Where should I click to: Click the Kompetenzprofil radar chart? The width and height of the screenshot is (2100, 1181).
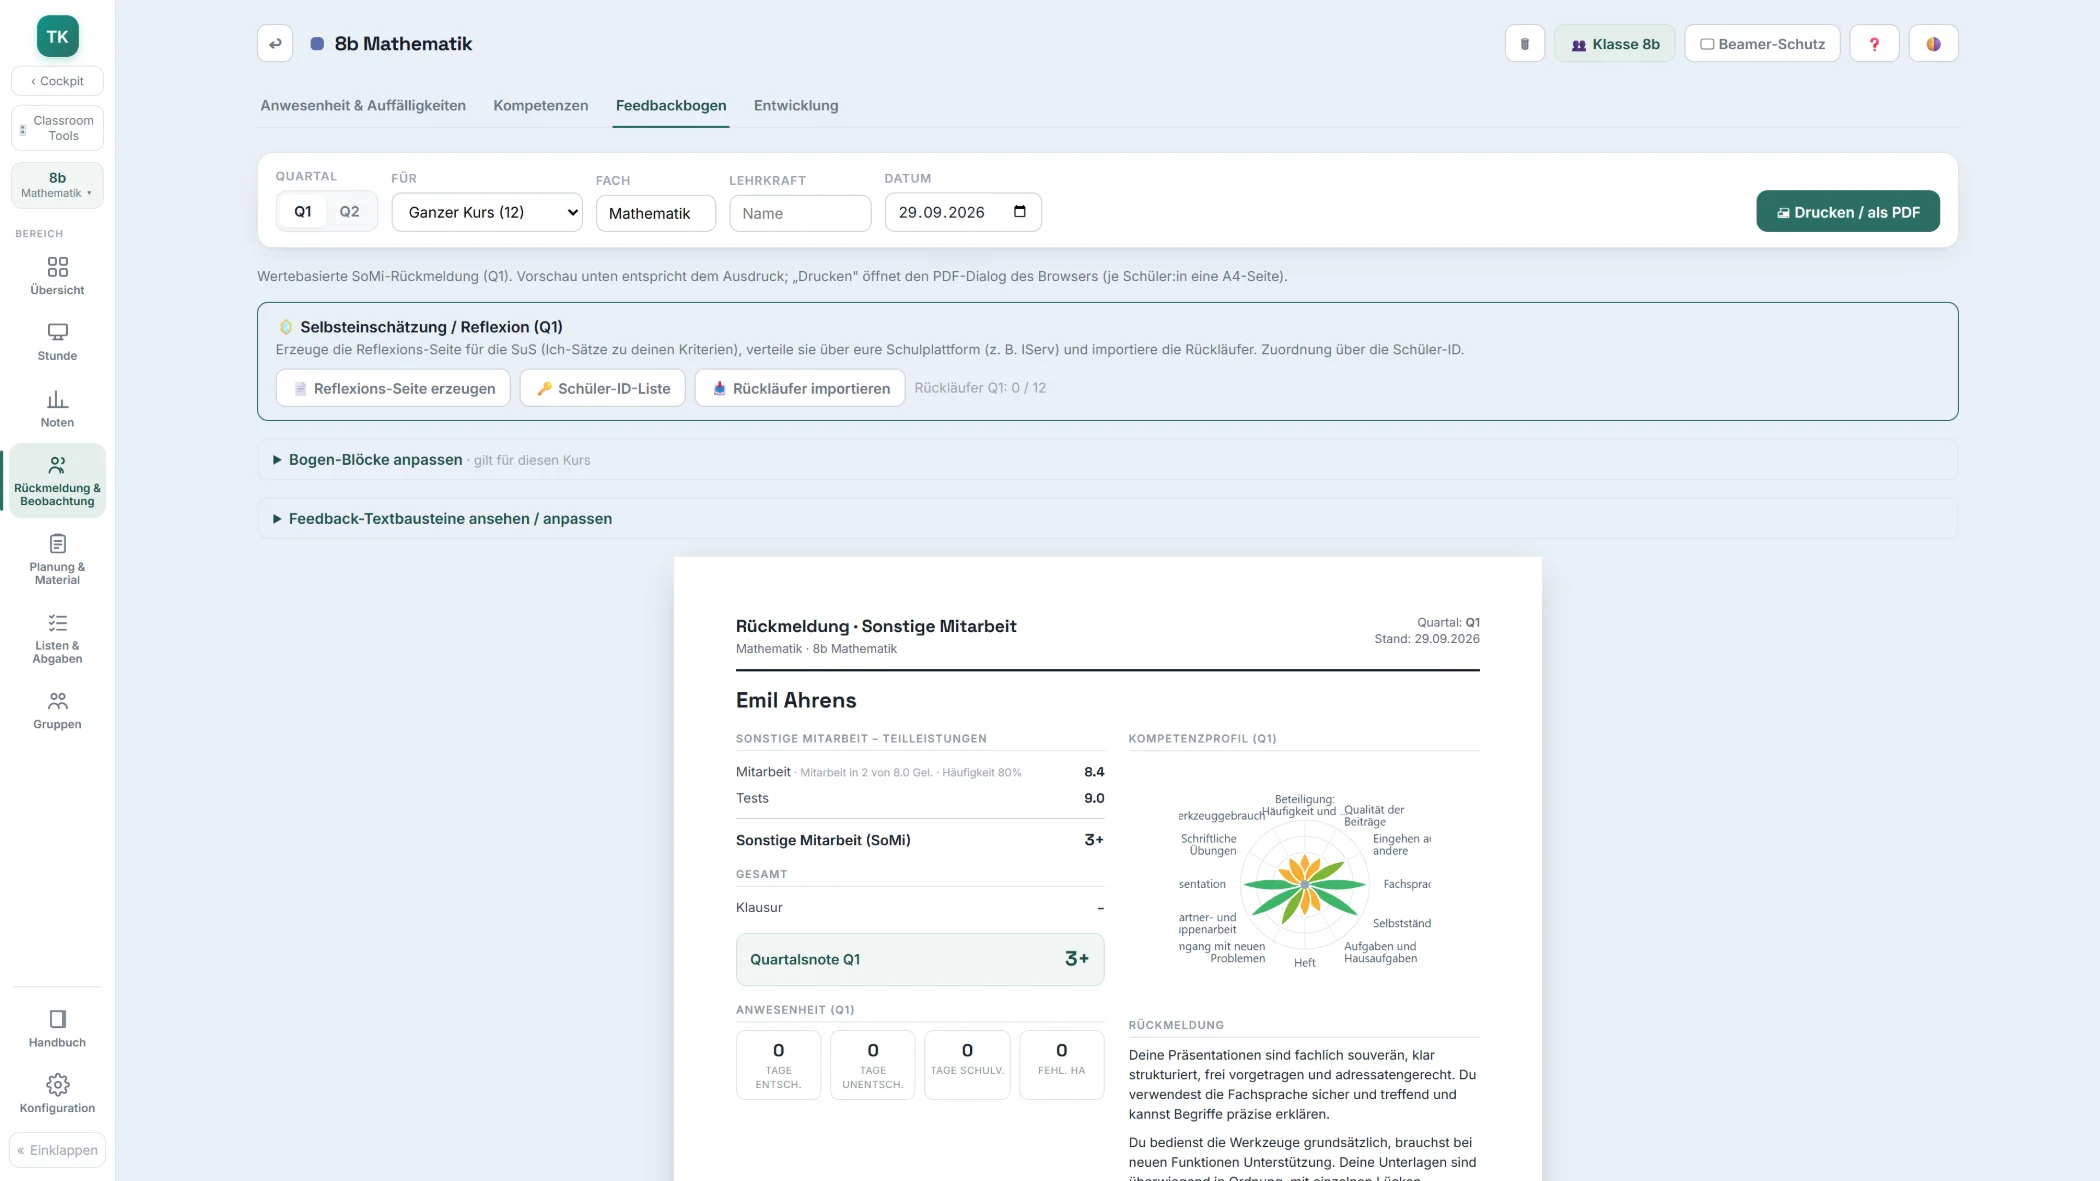click(1304, 884)
